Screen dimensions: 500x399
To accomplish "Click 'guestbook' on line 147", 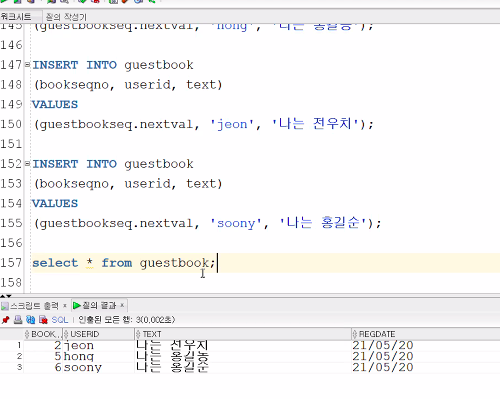I will [159, 65].
